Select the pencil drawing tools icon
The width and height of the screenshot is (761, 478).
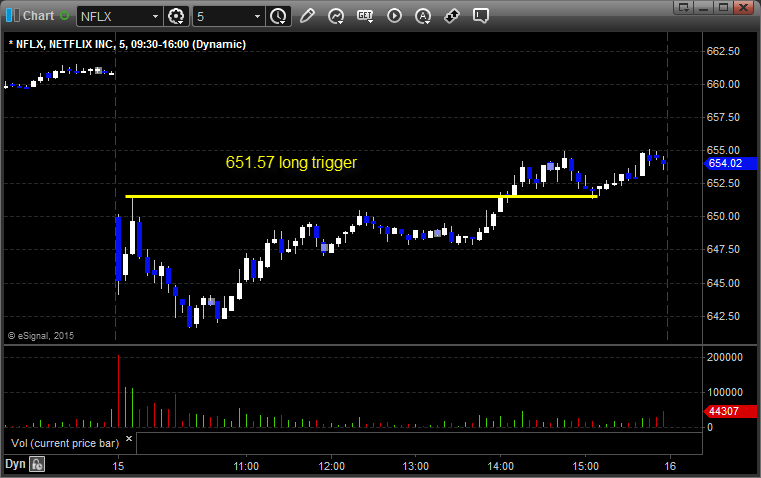point(307,16)
